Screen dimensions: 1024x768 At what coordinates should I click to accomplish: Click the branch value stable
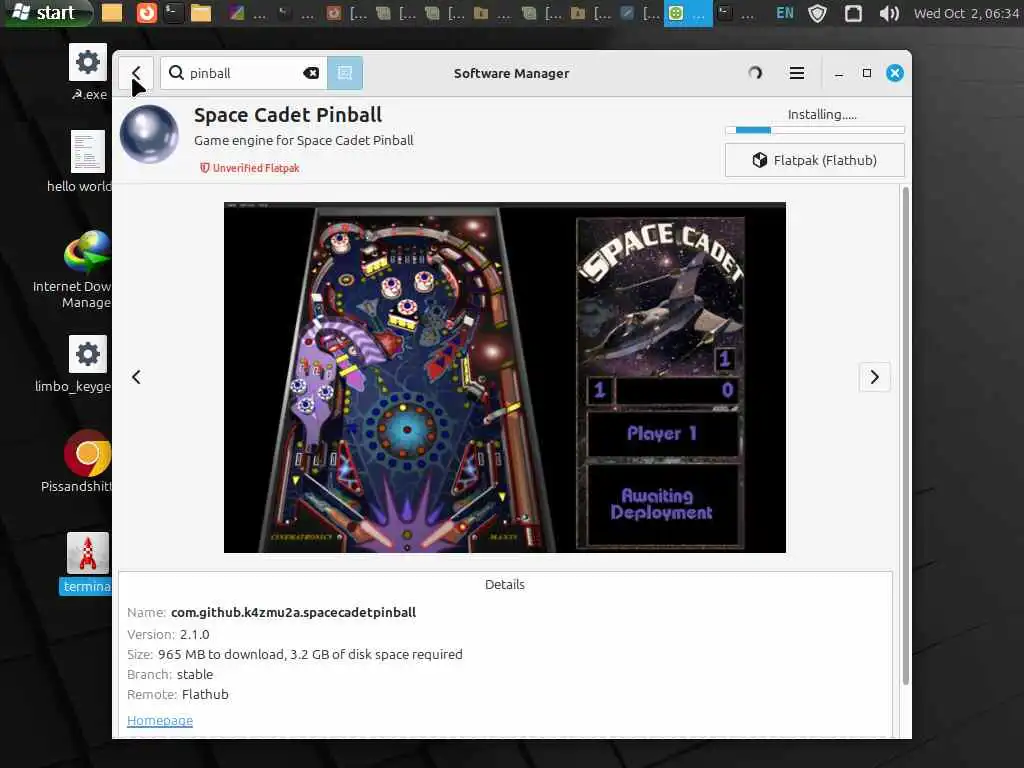[195, 675]
